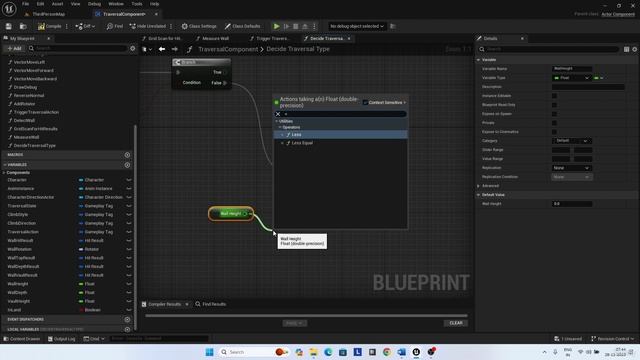Collapse the Utilities category in action menu
This screenshot has height=360, width=640.
click(x=277, y=121)
